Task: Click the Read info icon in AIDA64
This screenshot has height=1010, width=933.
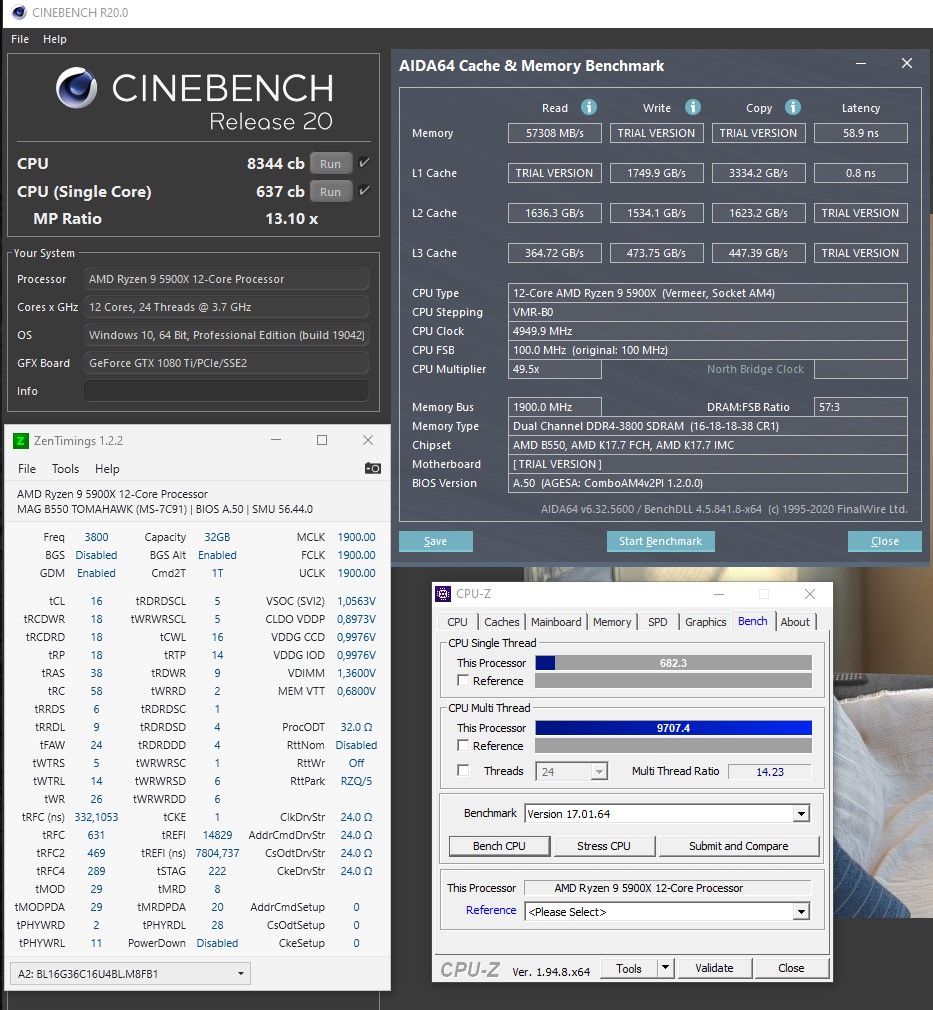Action: point(589,107)
